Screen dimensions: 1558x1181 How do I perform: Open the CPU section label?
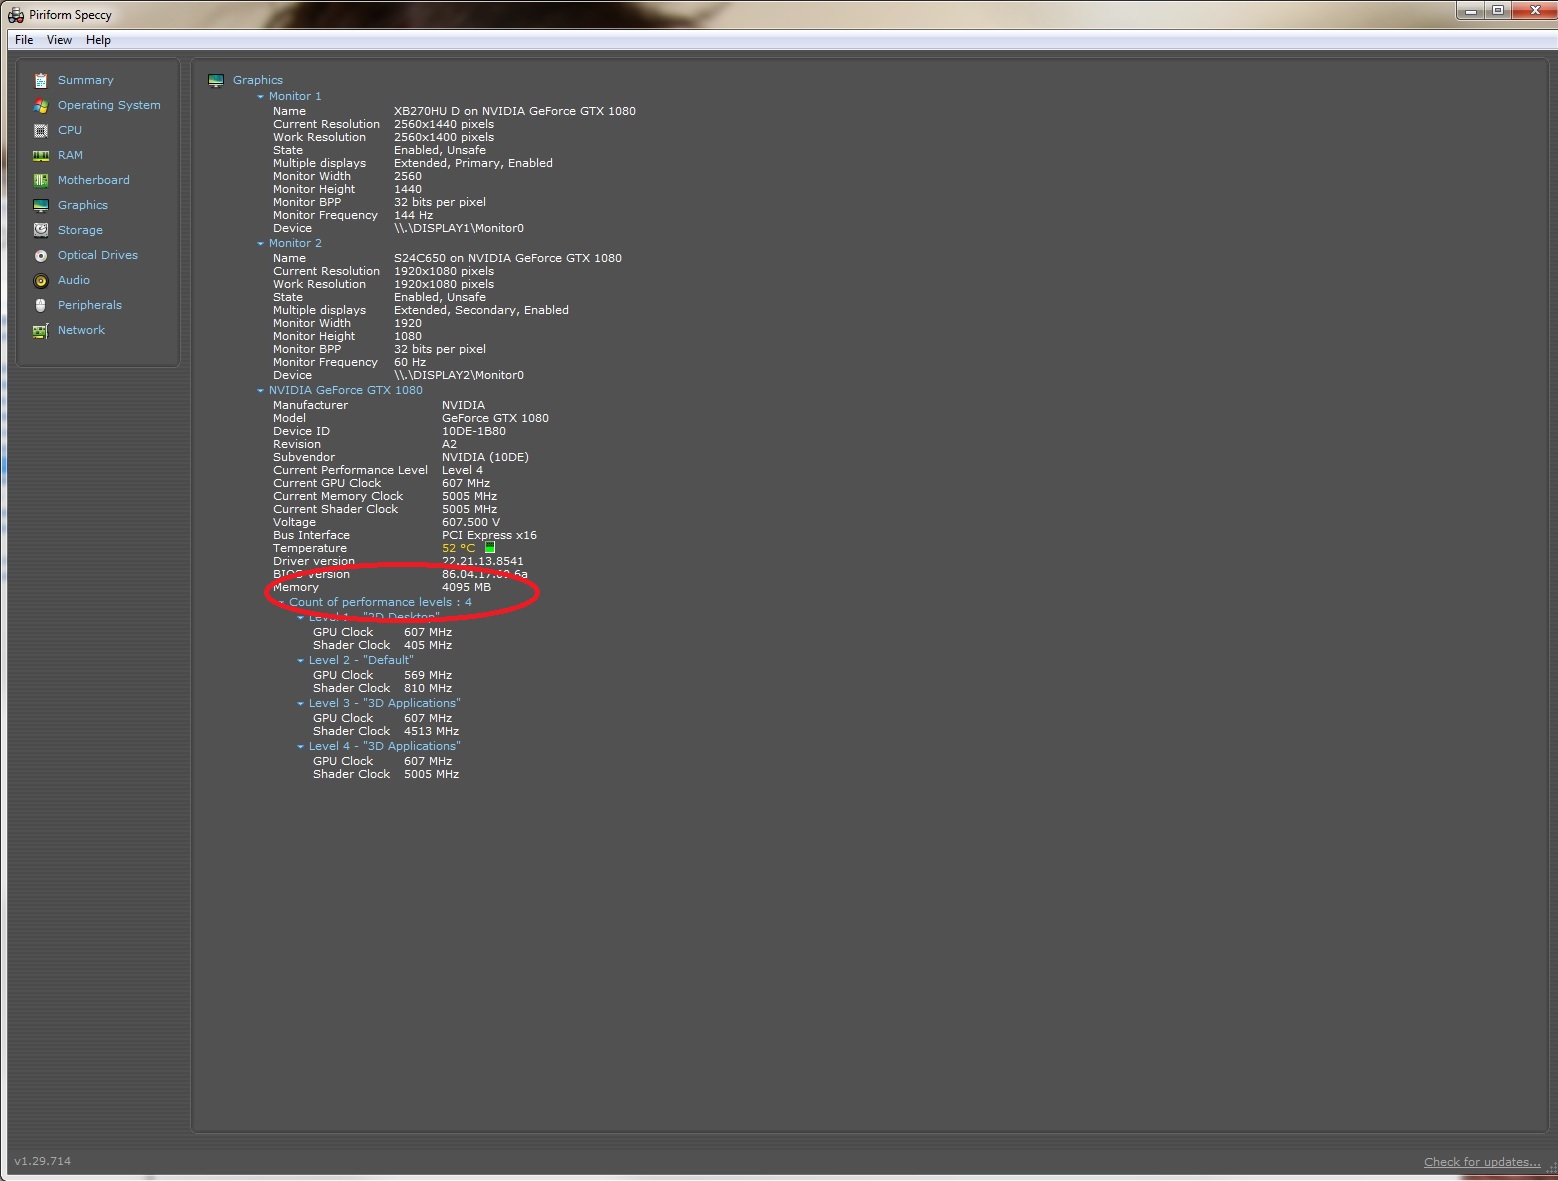point(70,130)
